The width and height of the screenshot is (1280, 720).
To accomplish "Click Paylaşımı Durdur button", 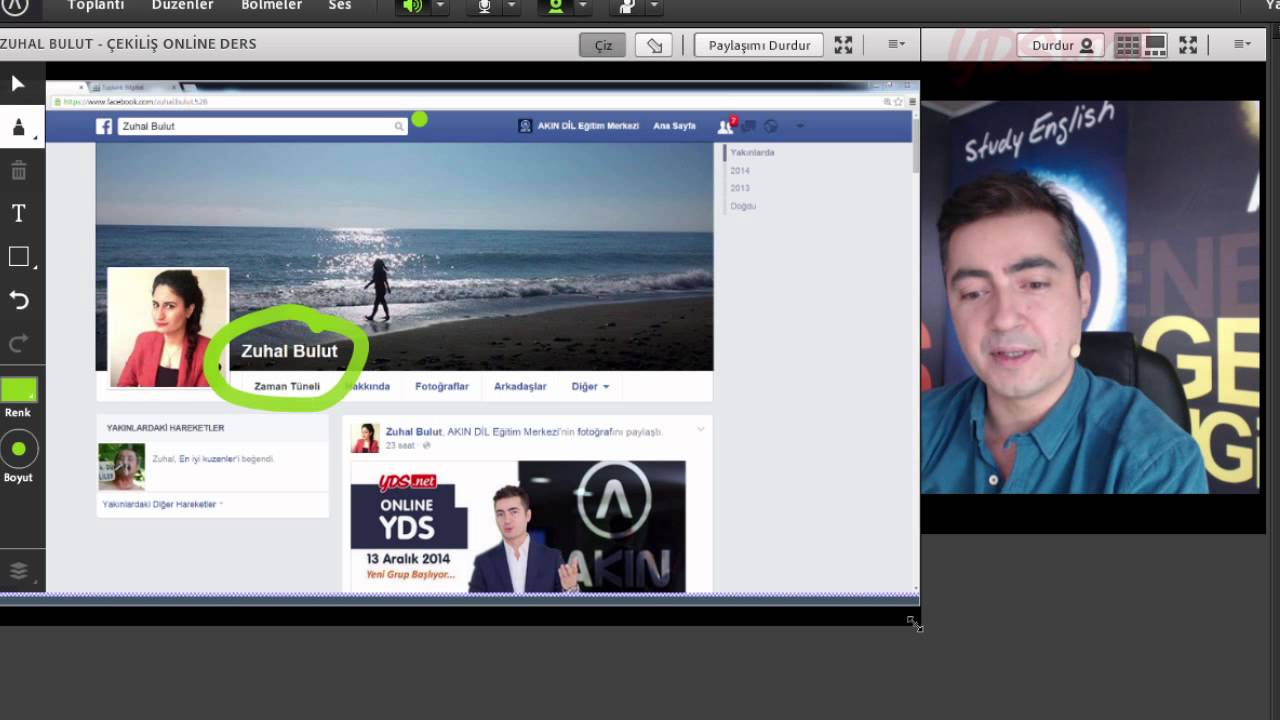I will click(x=759, y=45).
